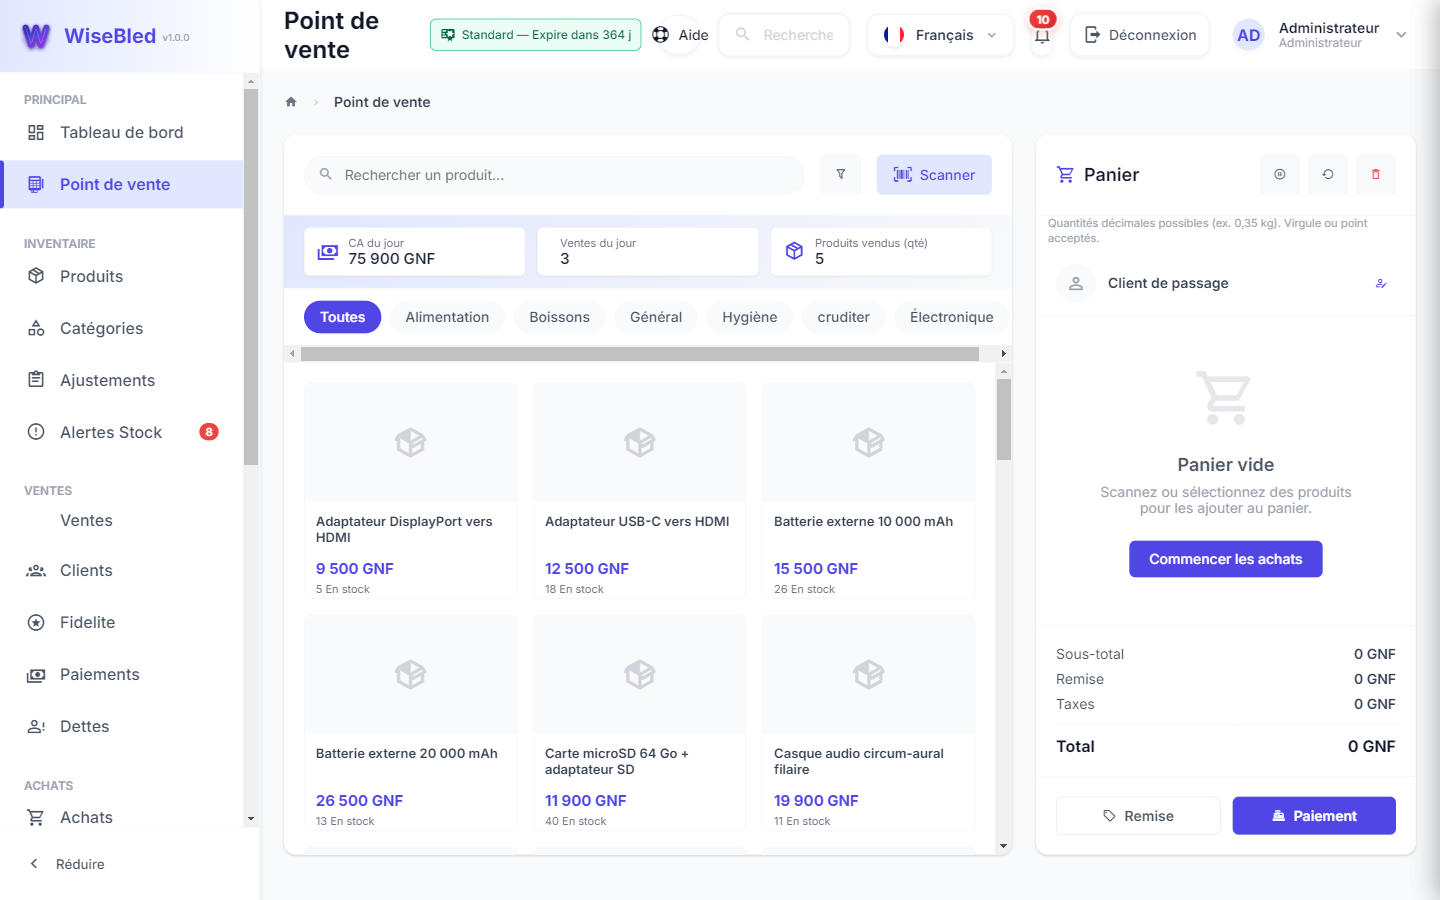Click right arrow of category scrollbar
Viewport: 1440px width, 900px height.
click(x=1003, y=354)
